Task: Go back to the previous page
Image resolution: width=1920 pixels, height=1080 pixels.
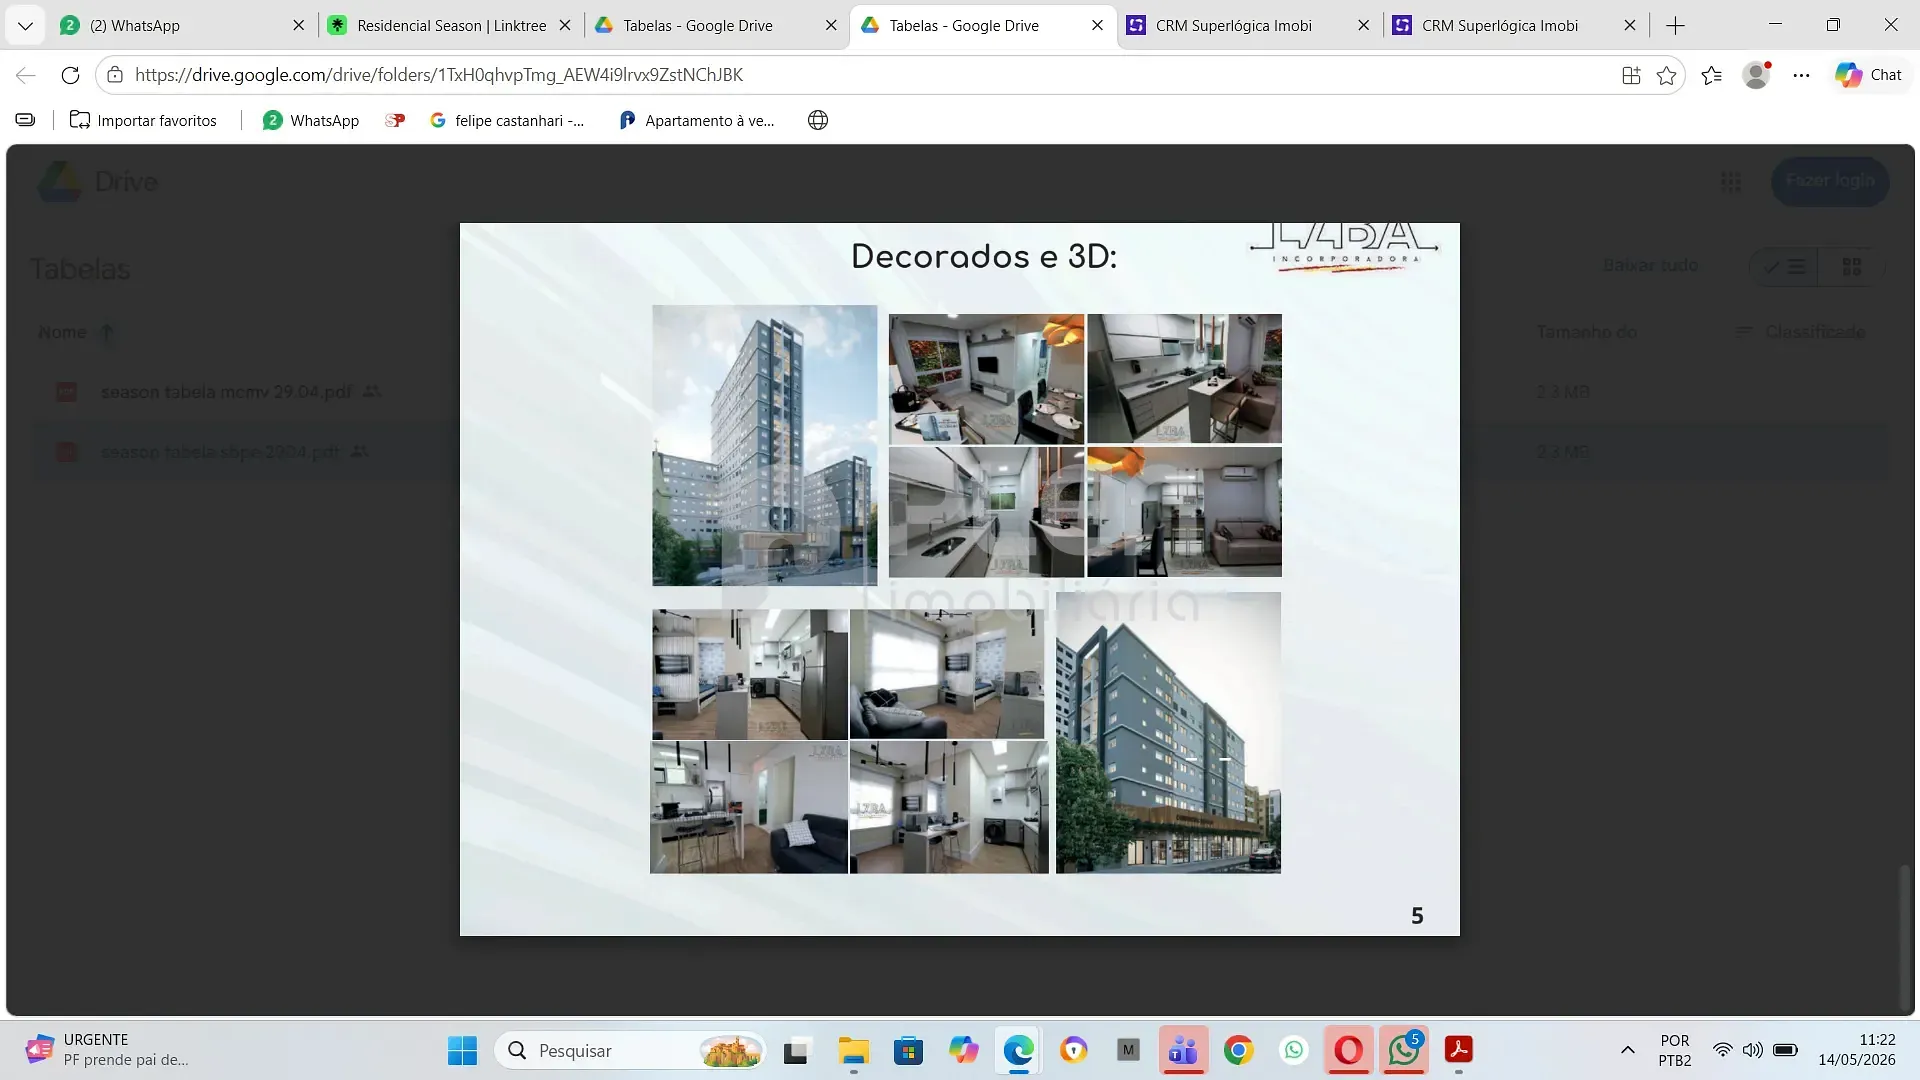Action: (x=26, y=75)
